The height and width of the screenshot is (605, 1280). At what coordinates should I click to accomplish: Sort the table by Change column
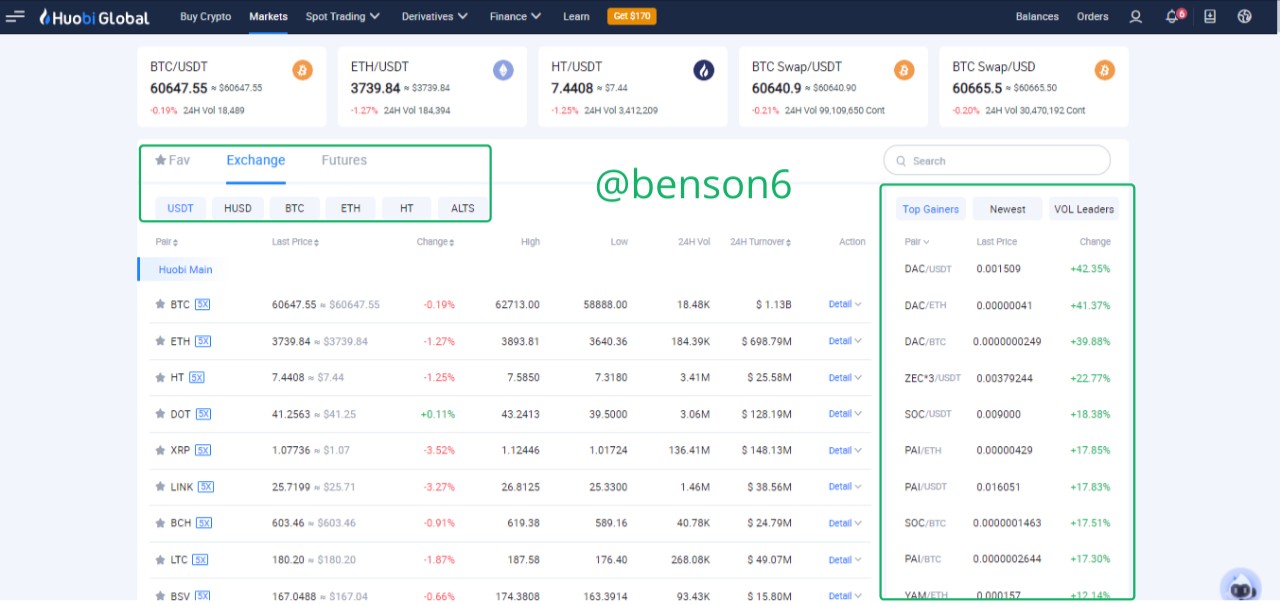point(435,242)
